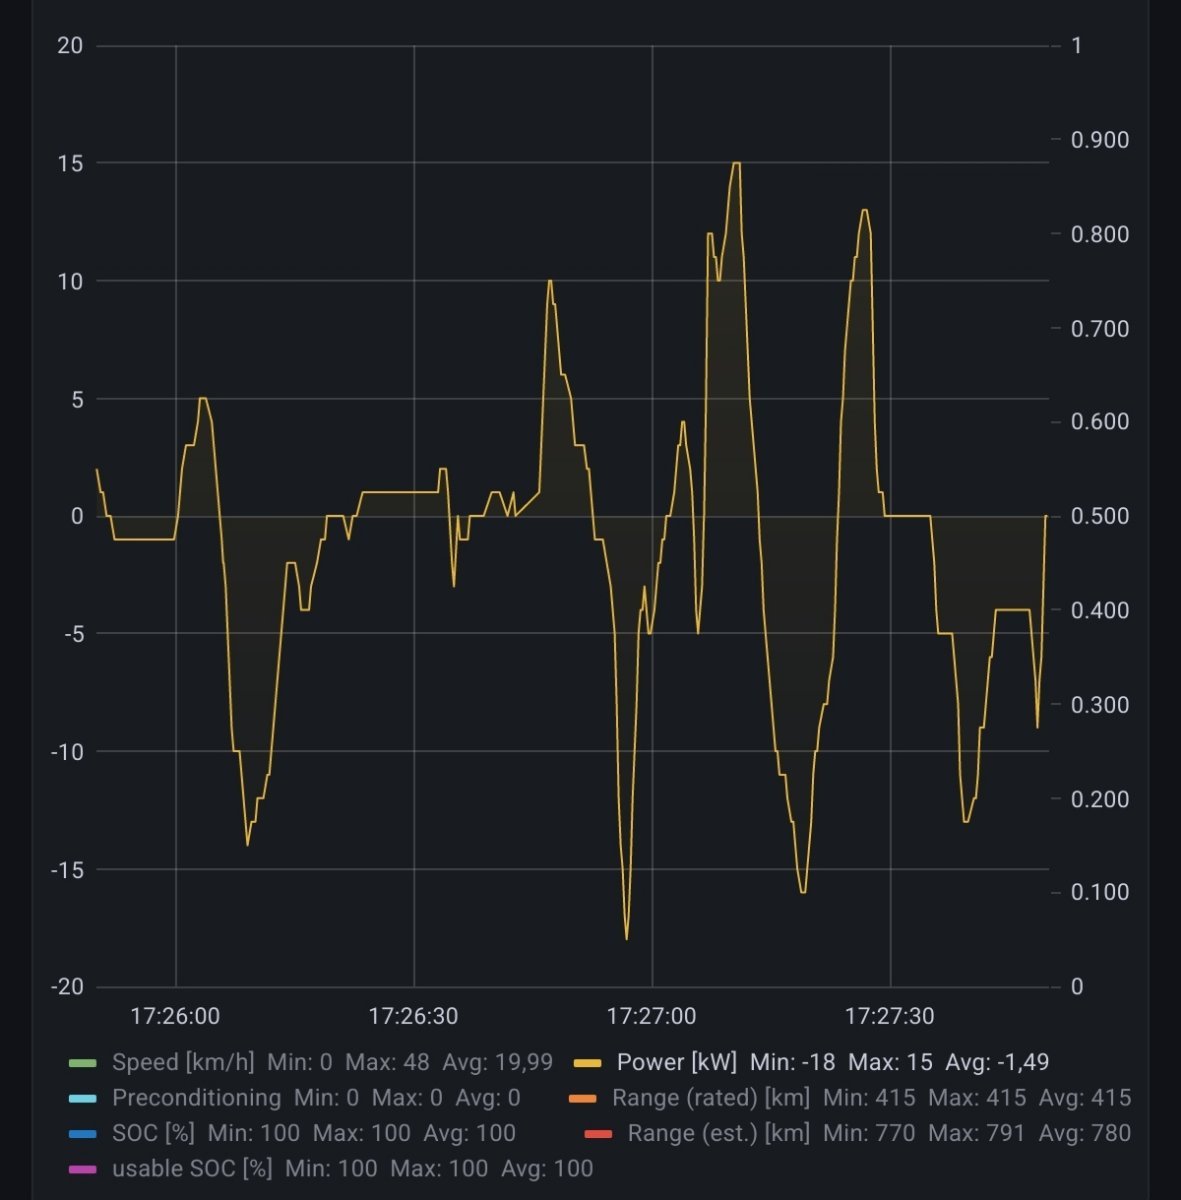Select the 17:27:30 time axis label
1181x1200 pixels.
[x=889, y=1017]
